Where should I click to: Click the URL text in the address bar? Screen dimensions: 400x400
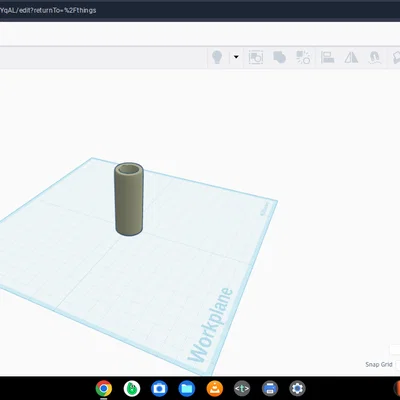(x=48, y=10)
